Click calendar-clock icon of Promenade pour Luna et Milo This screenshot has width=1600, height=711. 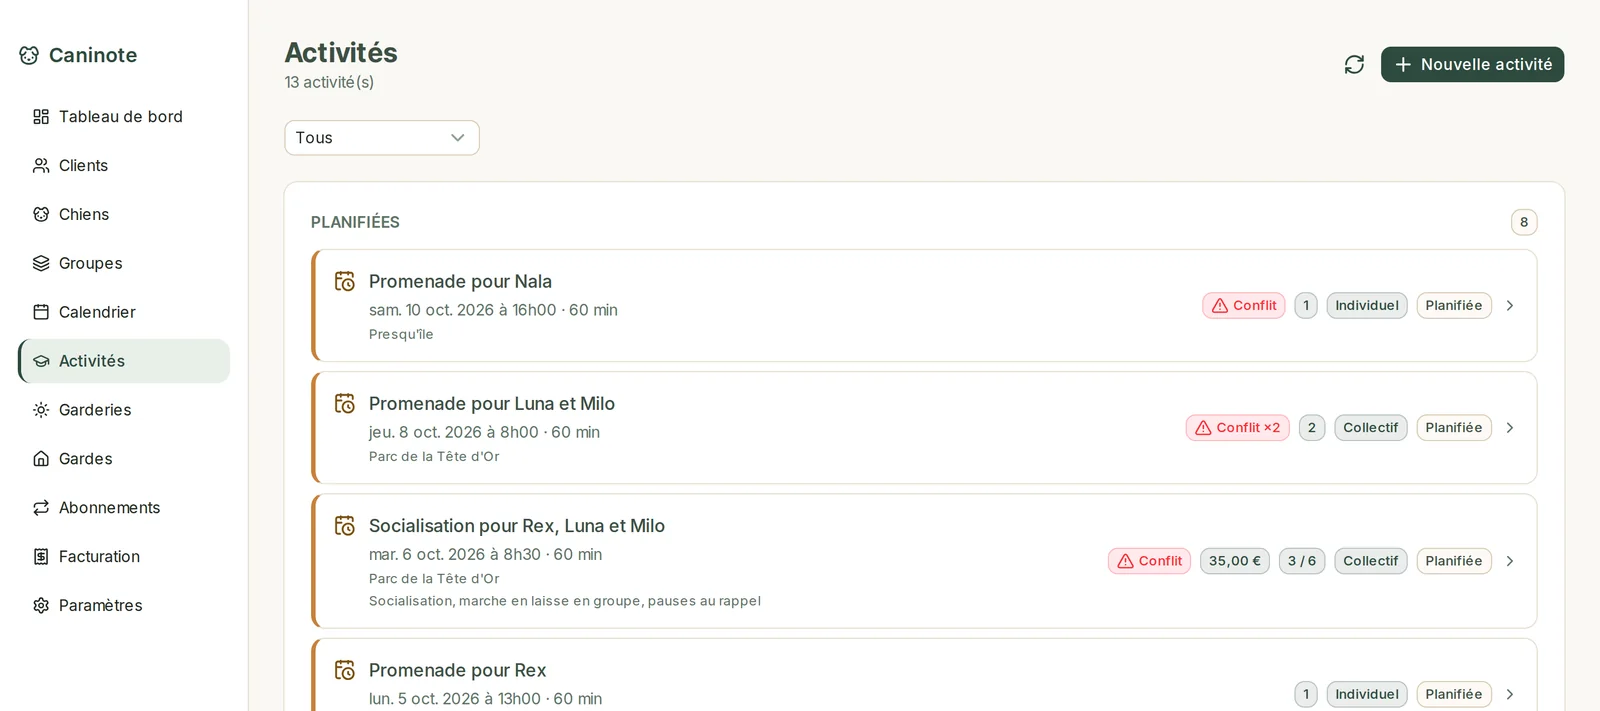(345, 404)
